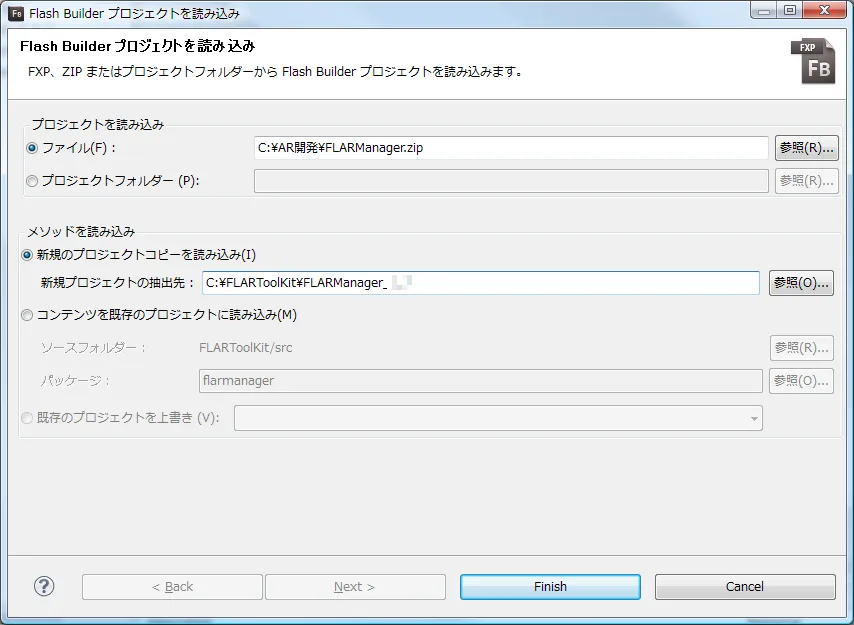Click 参照(R) button for the source folder

pos(802,347)
